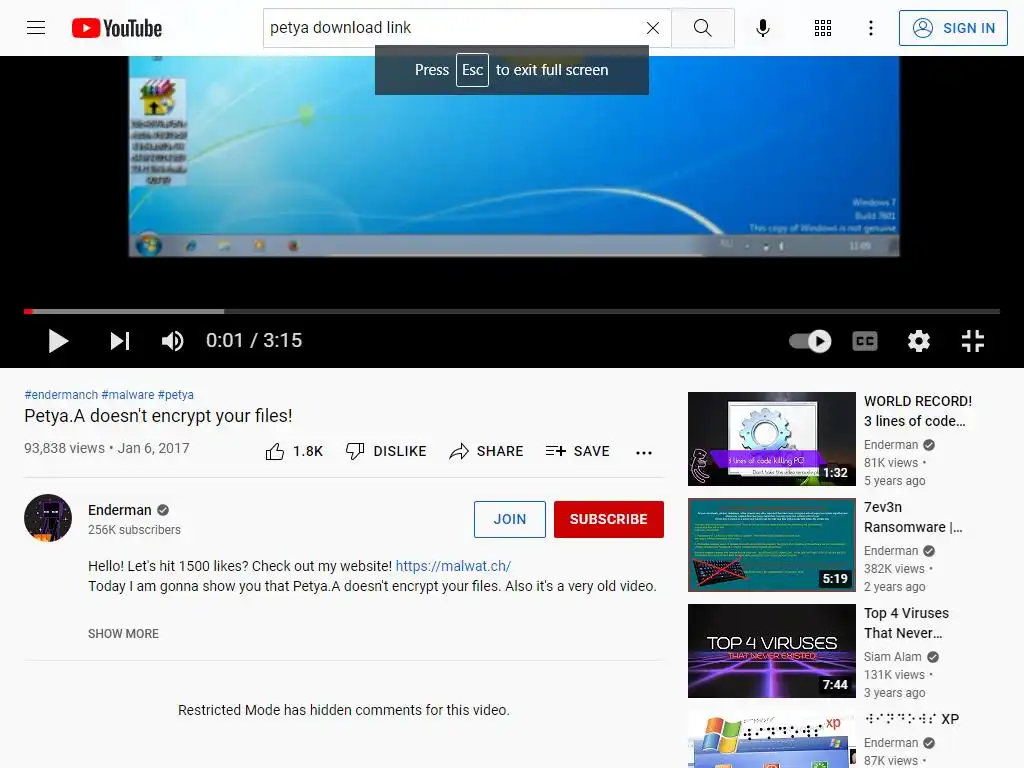
Task: Open the WORLD RECORD! video title
Action: click(918, 411)
